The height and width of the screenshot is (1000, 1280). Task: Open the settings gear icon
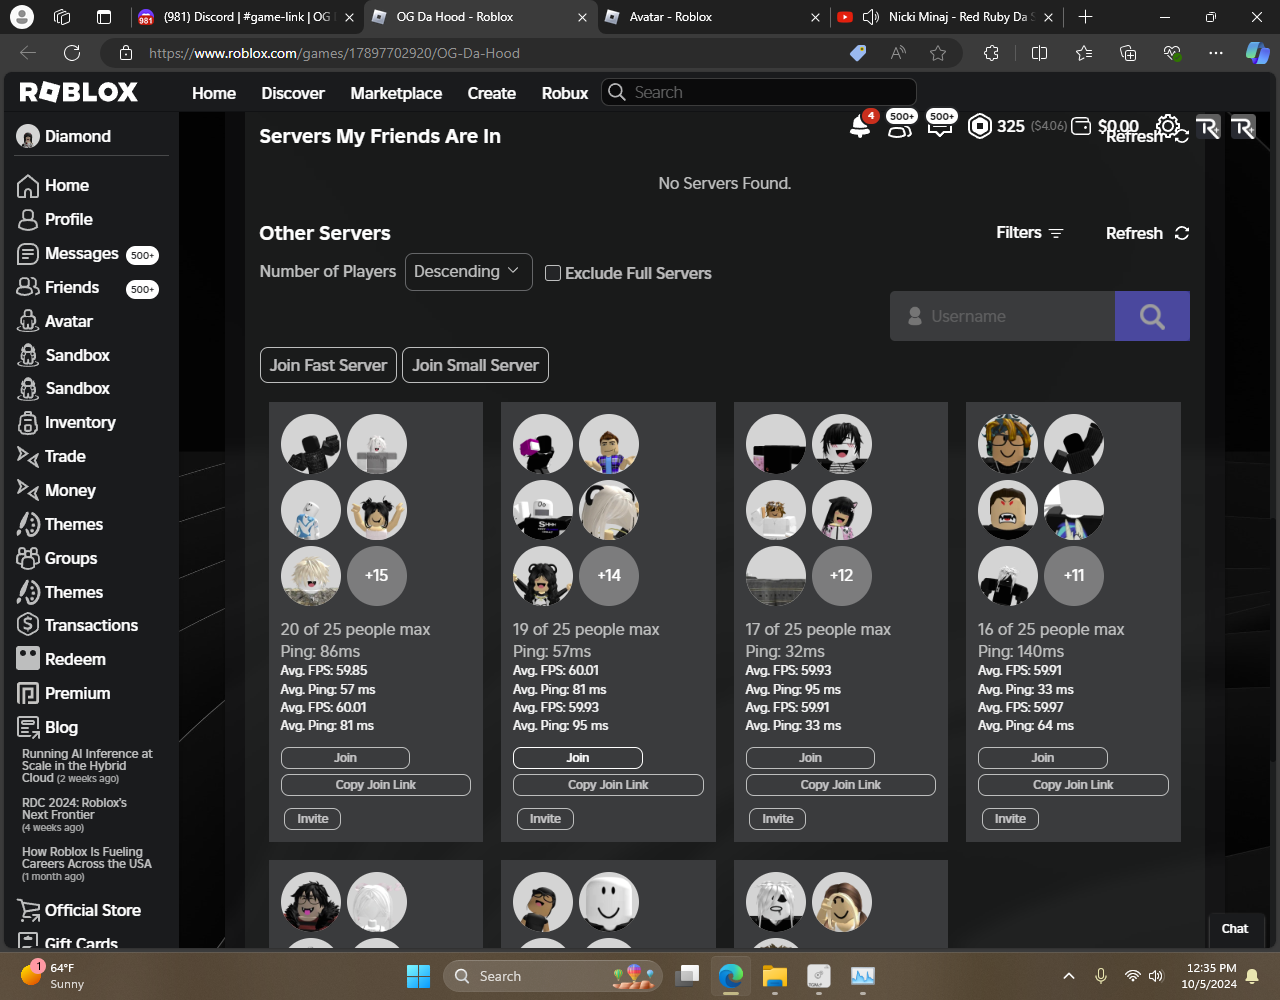(x=1167, y=126)
